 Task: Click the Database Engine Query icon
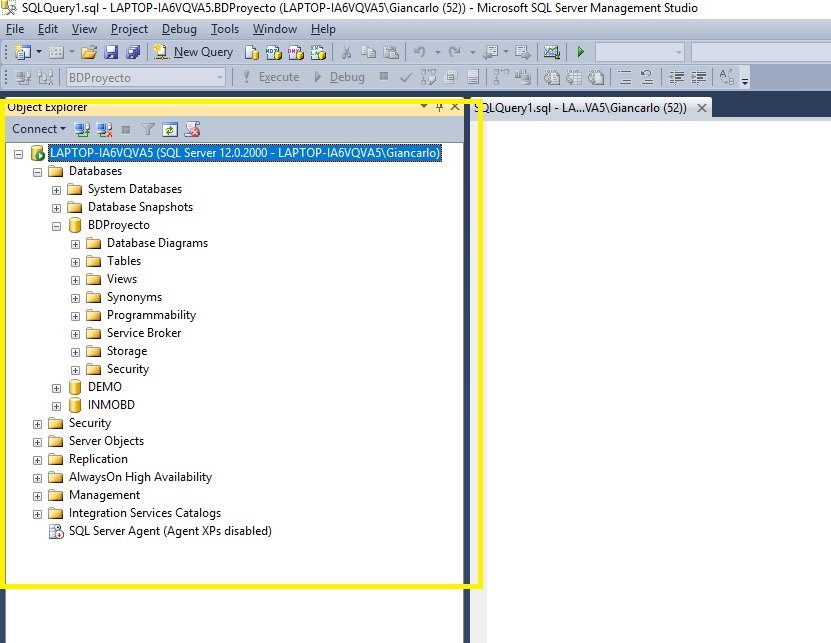click(252, 52)
